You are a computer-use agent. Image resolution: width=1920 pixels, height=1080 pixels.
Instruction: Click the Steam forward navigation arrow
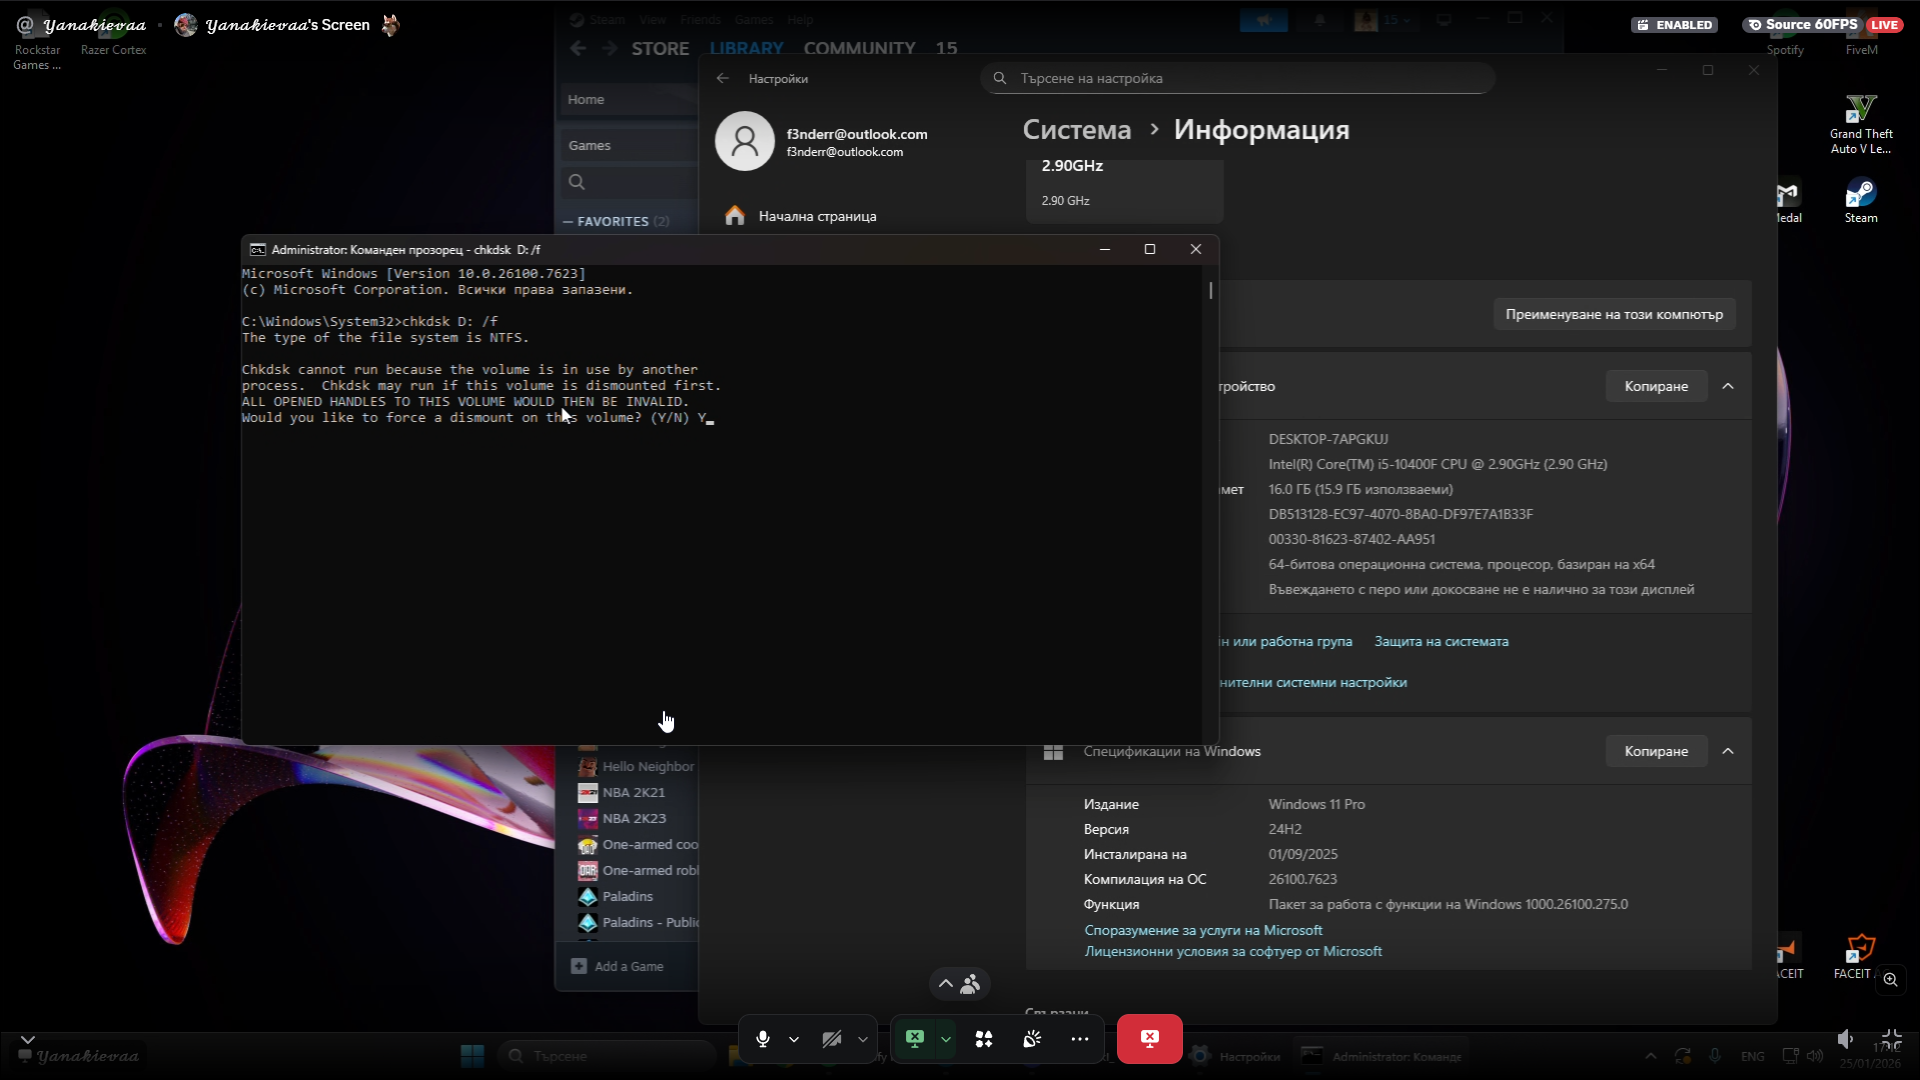[x=610, y=48]
